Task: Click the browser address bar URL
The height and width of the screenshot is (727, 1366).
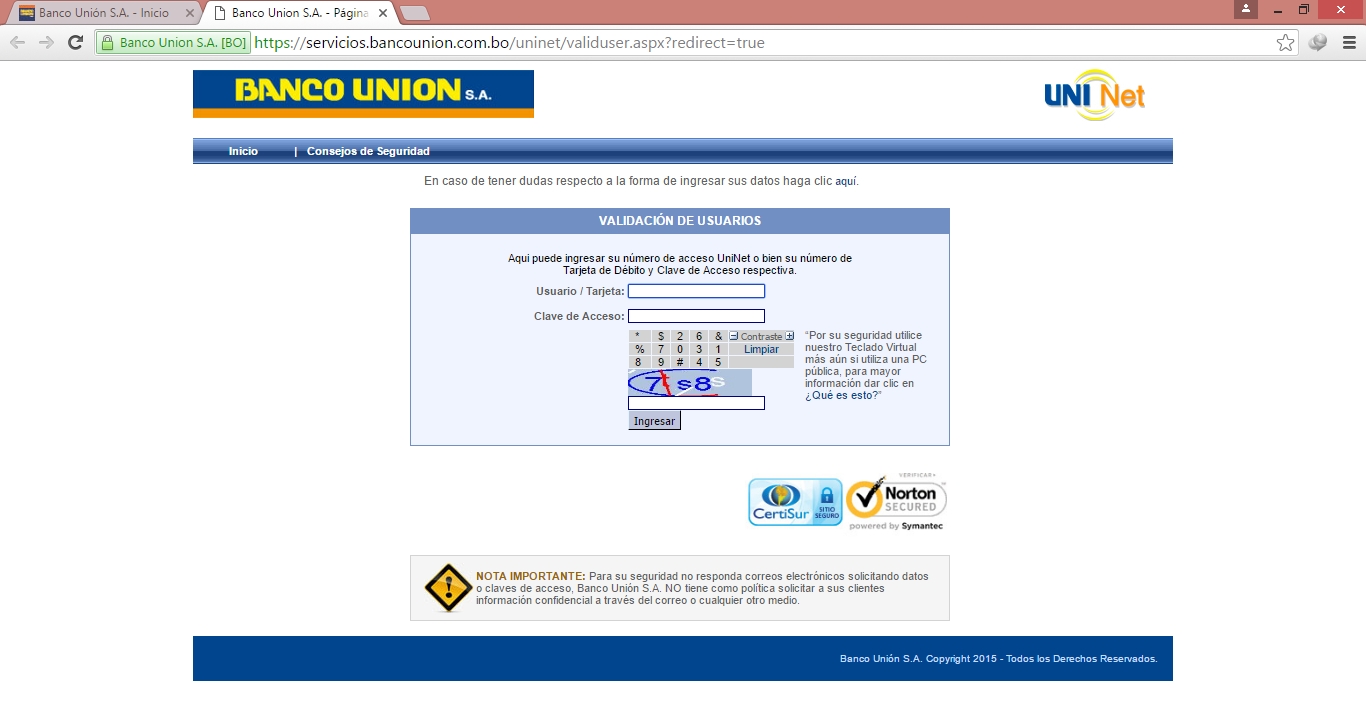Action: point(510,43)
